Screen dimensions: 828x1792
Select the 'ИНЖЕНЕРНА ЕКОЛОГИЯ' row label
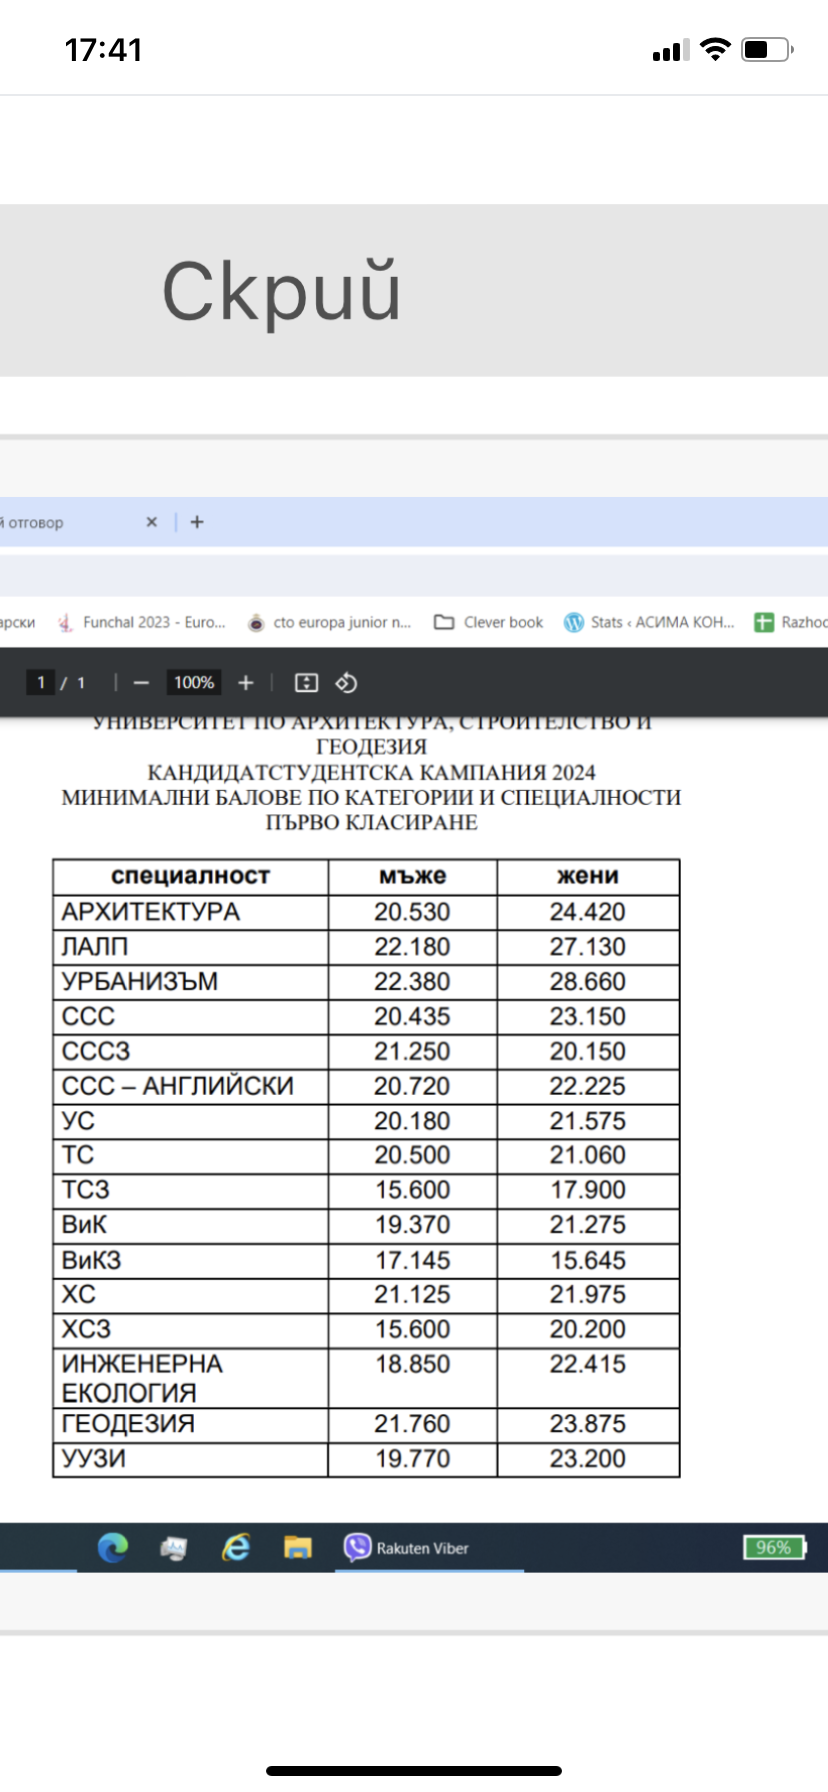143,1379
